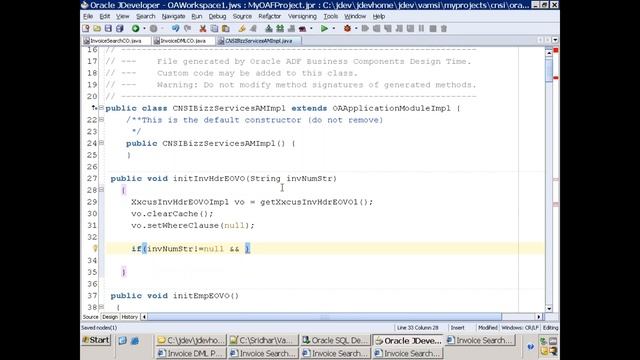The width and height of the screenshot is (640, 360).
Task: Click the Save All toolbar icon
Action: 120,29
